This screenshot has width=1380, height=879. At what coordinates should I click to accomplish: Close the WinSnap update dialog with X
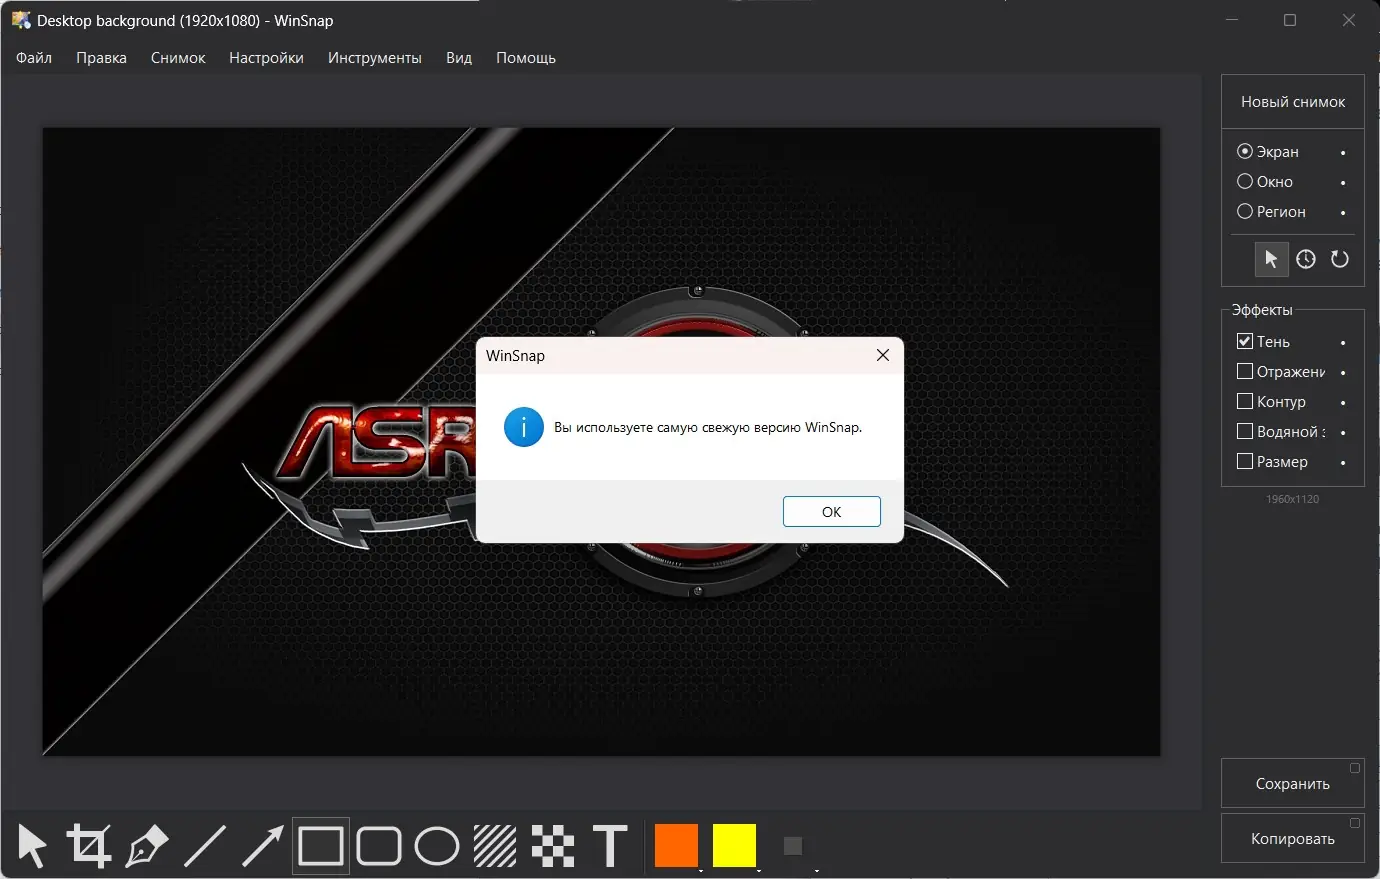click(x=883, y=355)
